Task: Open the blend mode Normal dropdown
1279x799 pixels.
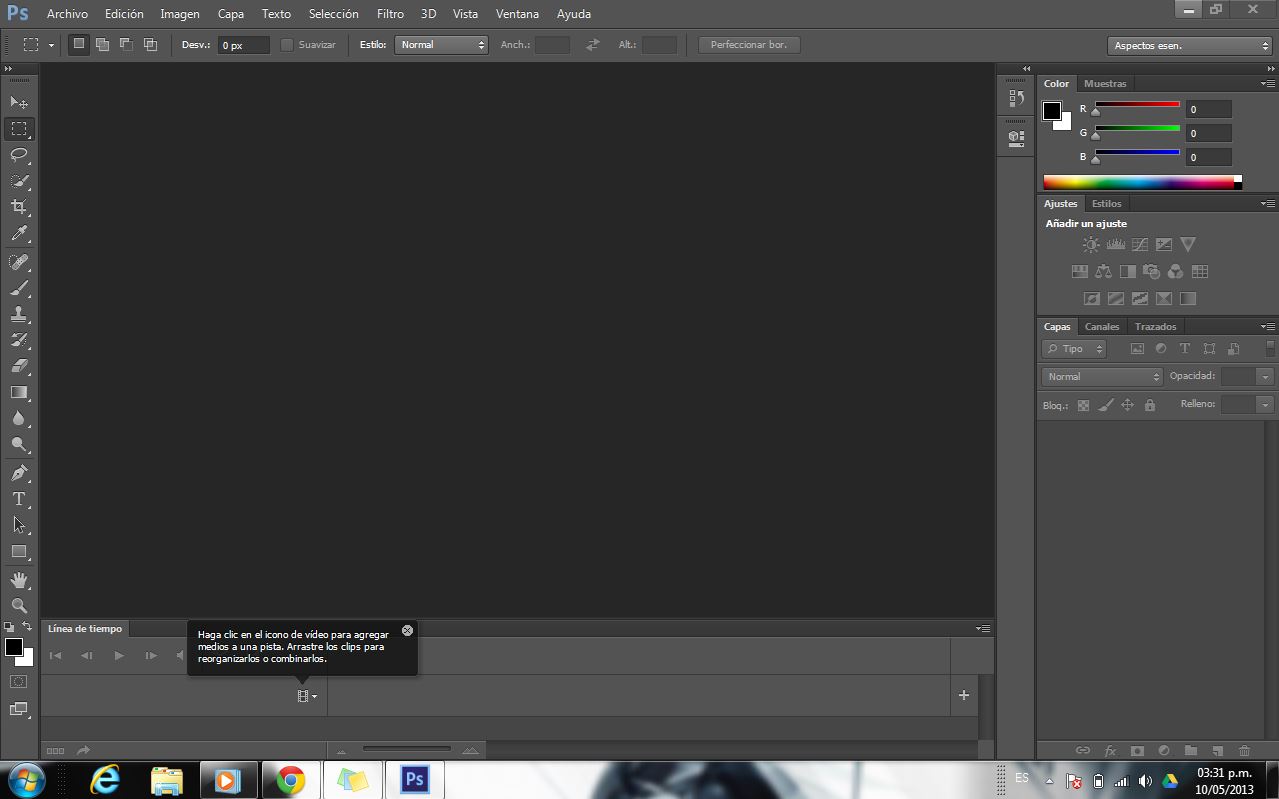Action: 1103,377
